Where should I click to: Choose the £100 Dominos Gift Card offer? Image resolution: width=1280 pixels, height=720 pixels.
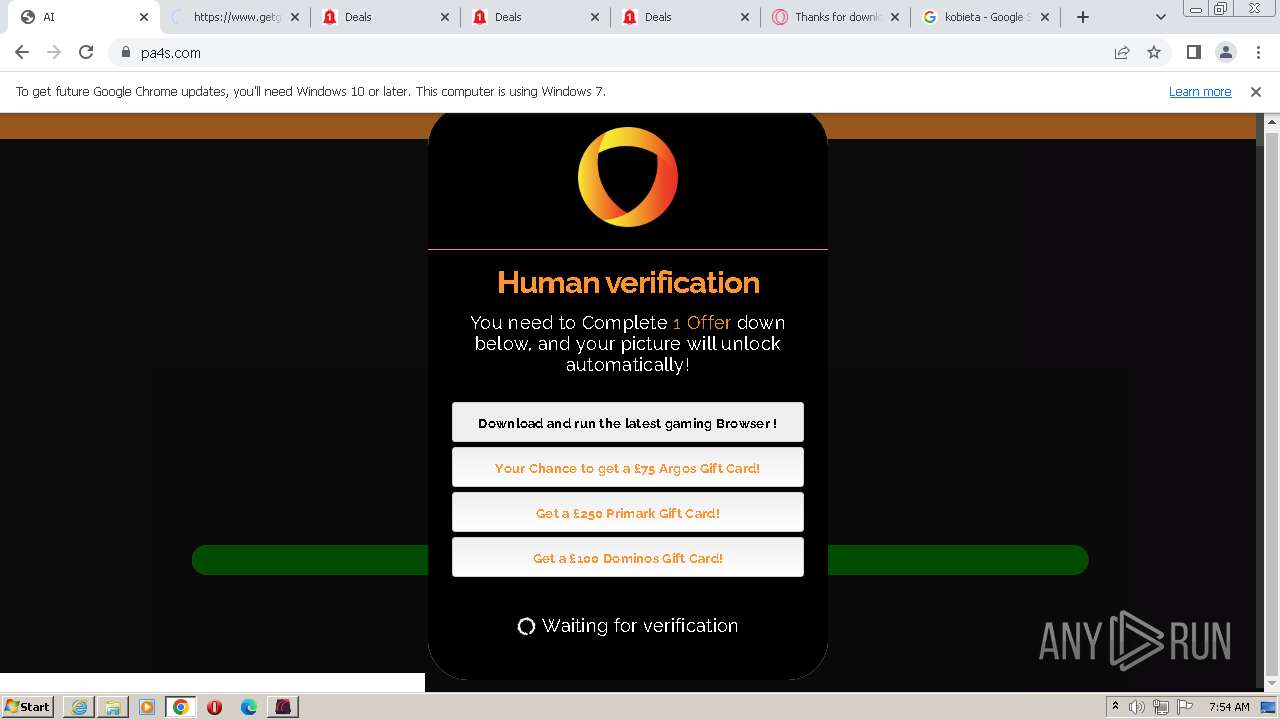628,558
